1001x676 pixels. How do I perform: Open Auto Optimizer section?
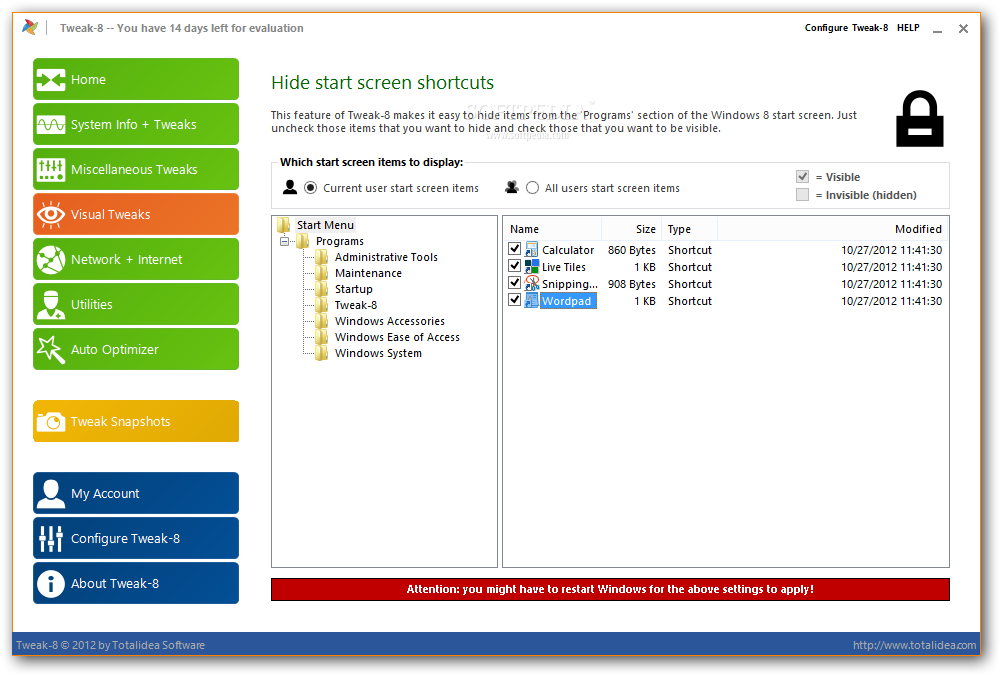[x=136, y=349]
